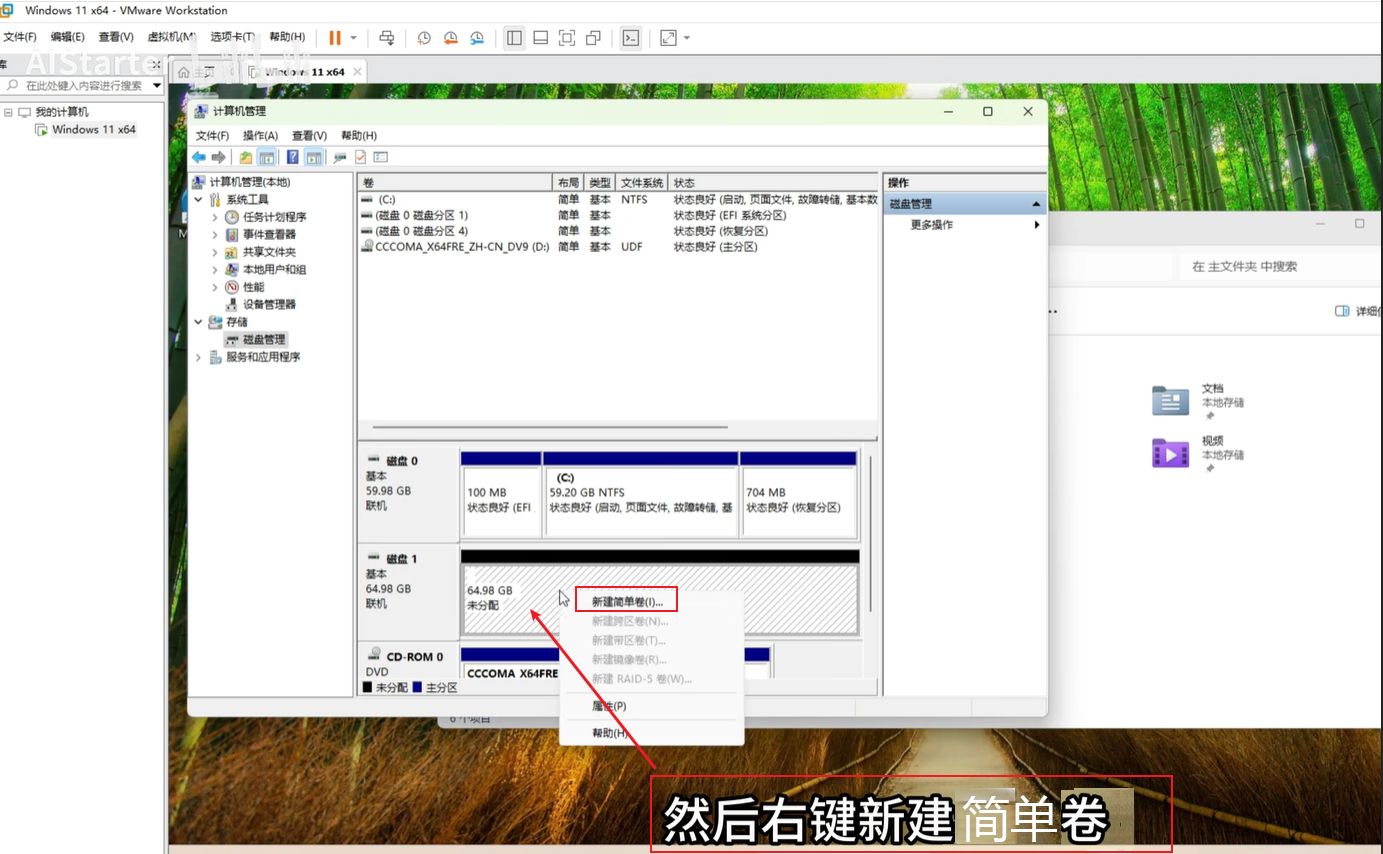Collapse the 系统工具 tree node
Viewport: 1383px width, 854px height.
[198, 200]
